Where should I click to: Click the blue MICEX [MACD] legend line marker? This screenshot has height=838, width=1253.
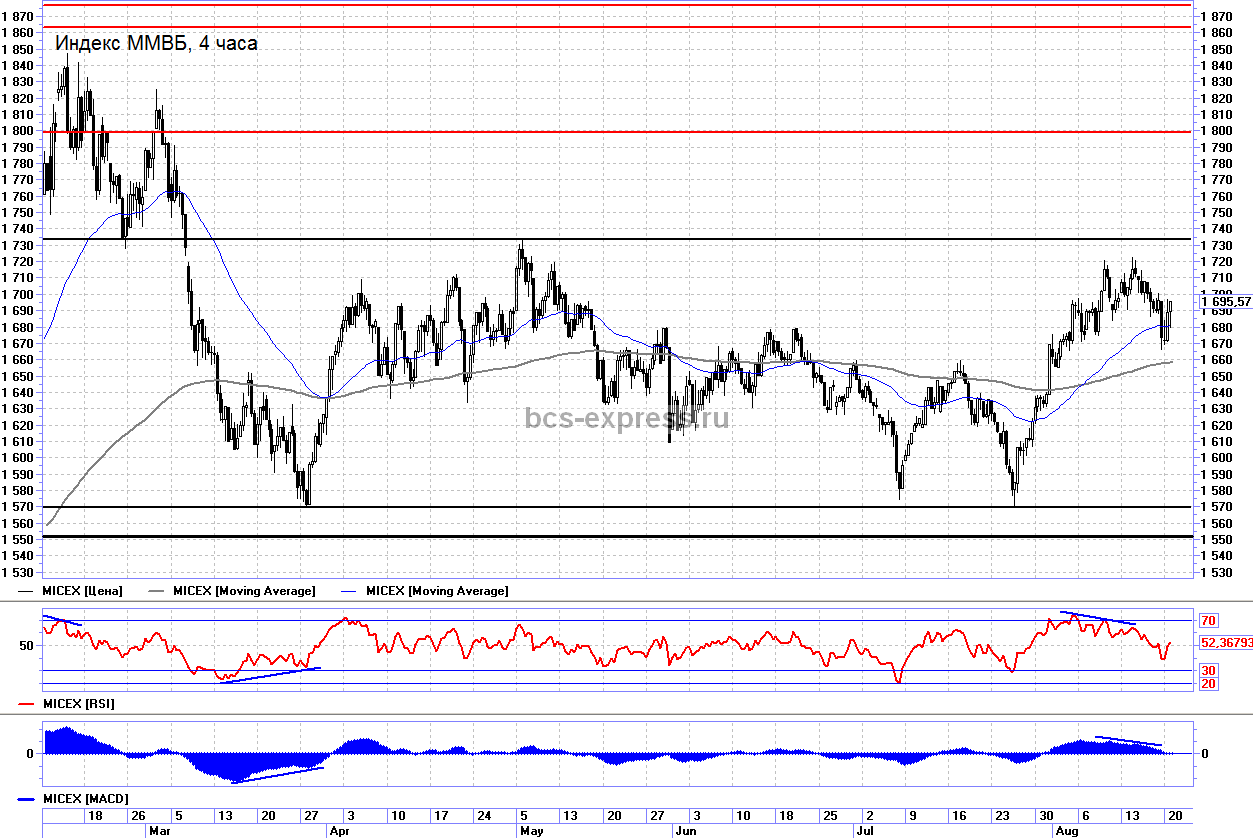(x=28, y=798)
